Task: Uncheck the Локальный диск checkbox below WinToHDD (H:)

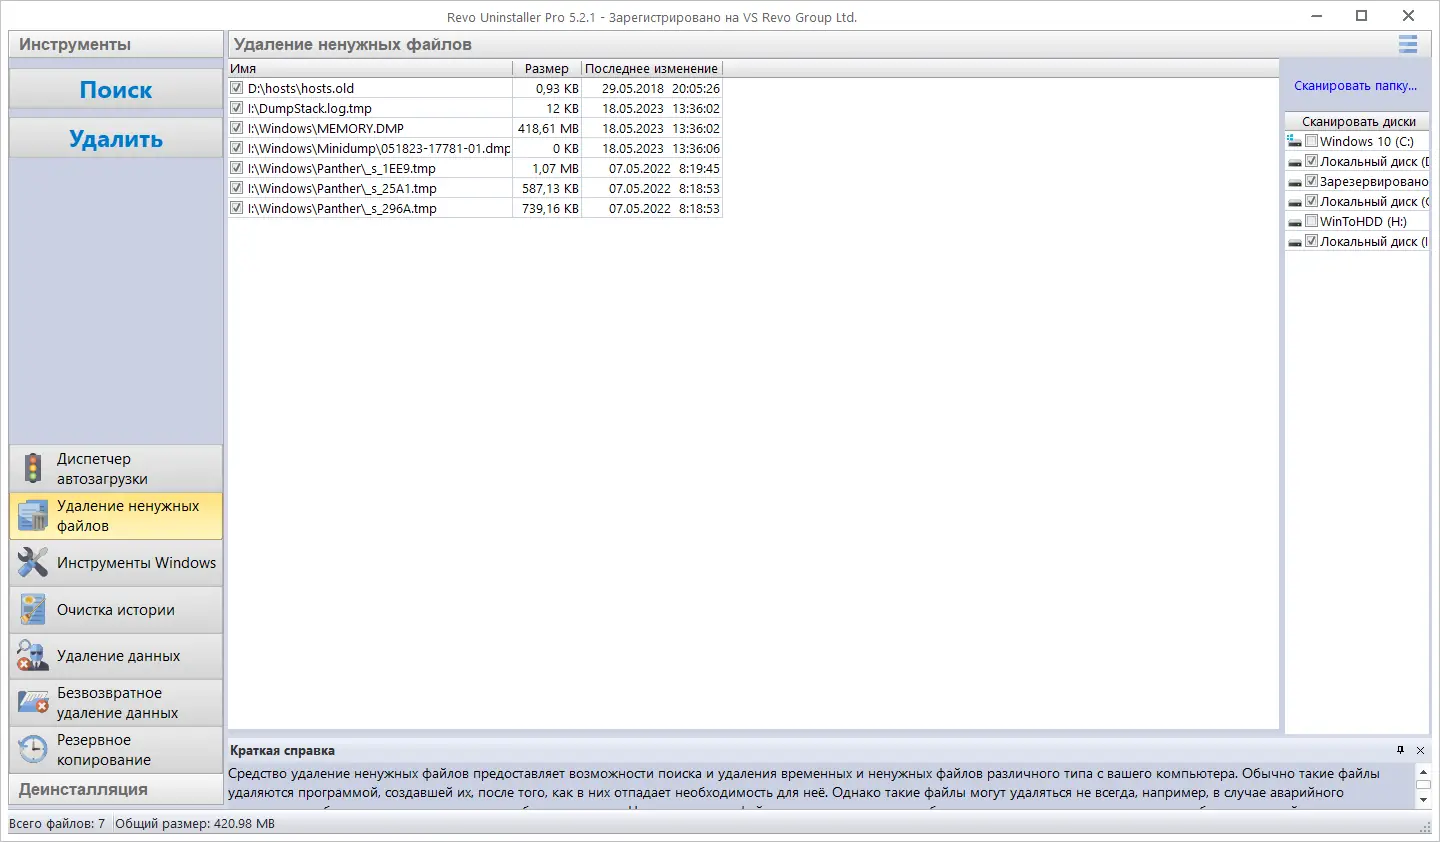Action: (x=1312, y=241)
